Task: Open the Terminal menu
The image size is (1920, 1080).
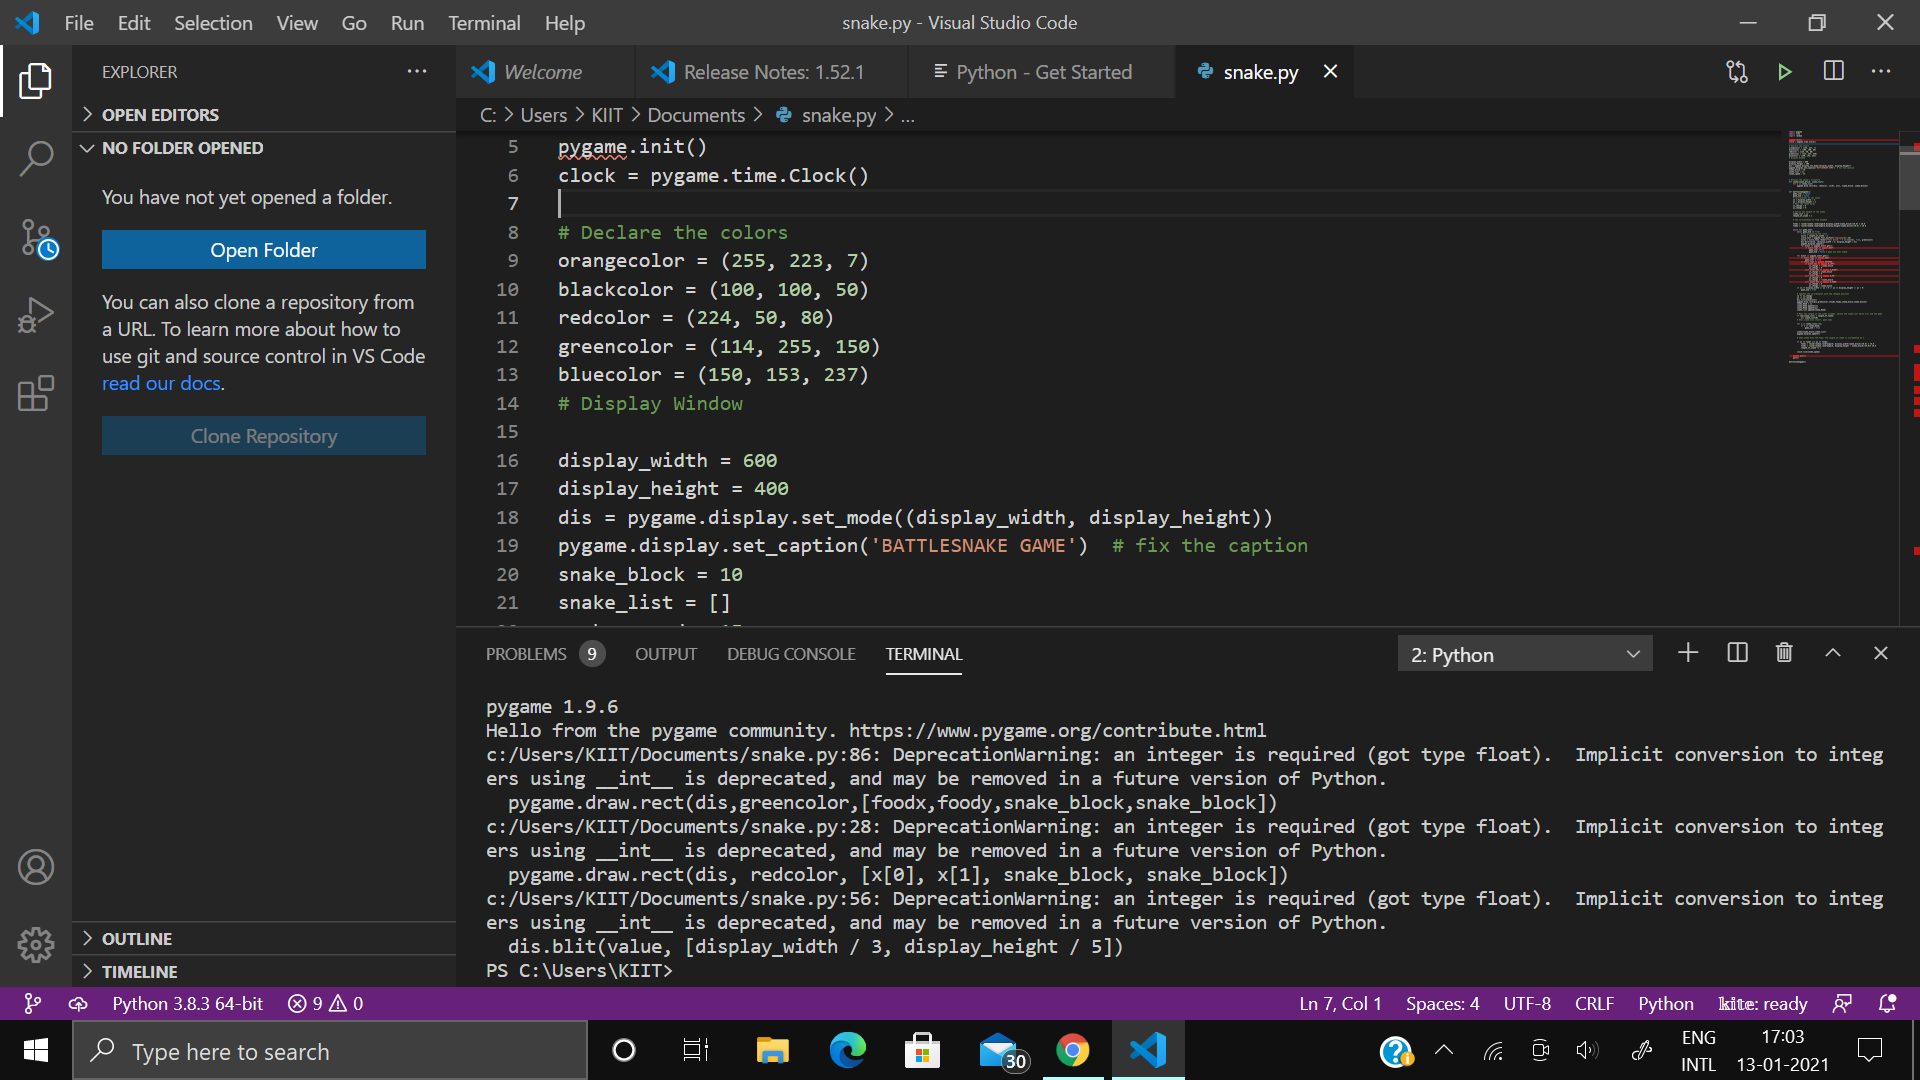Action: [x=484, y=23]
